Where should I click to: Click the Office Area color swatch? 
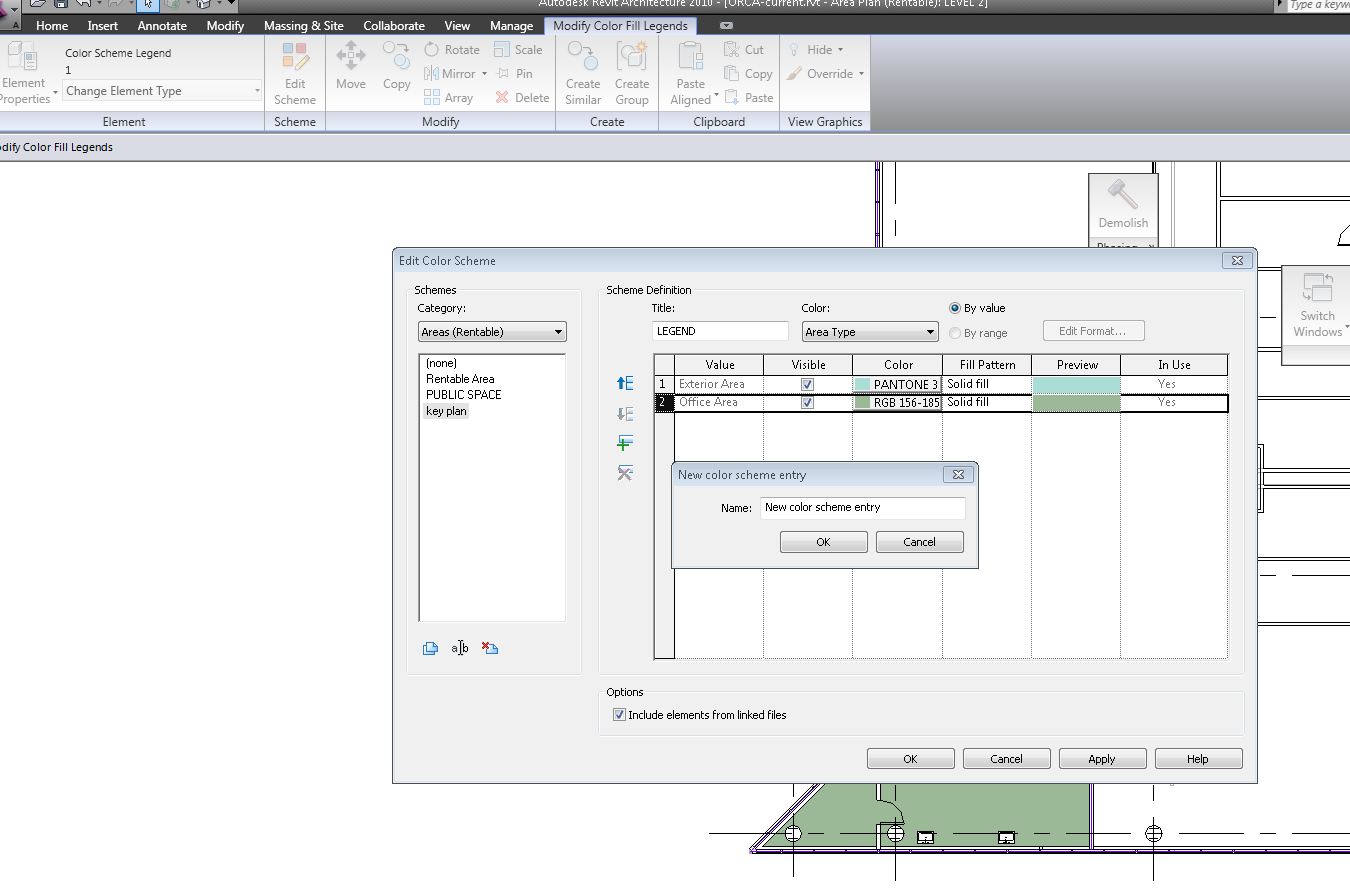coord(862,402)
